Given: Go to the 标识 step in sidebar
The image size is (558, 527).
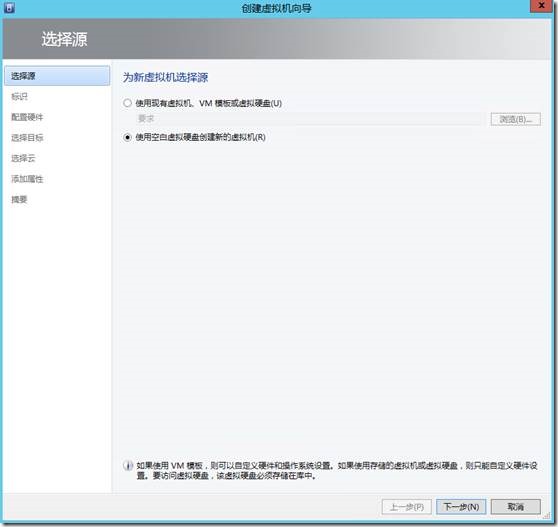Looking at the screenshot, I should click(20, 96).
